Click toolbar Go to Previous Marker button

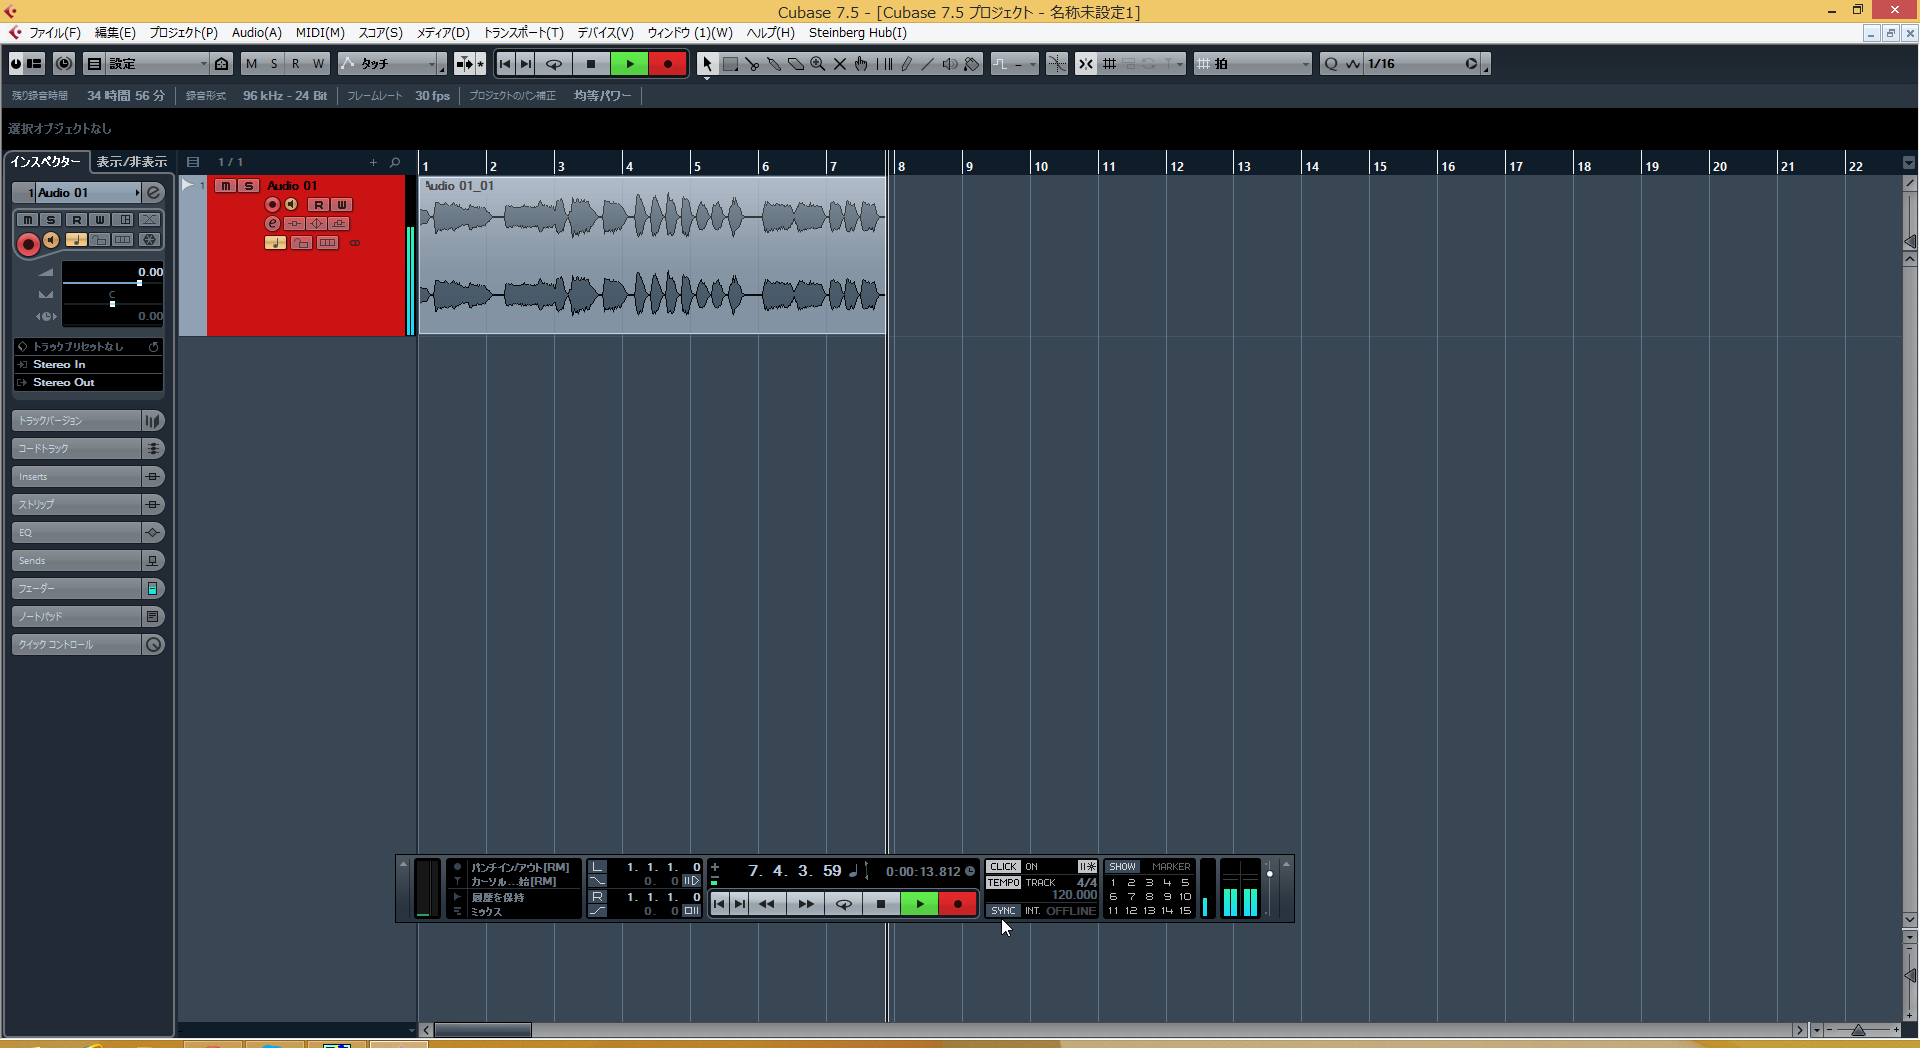click(x=505, y=64)
